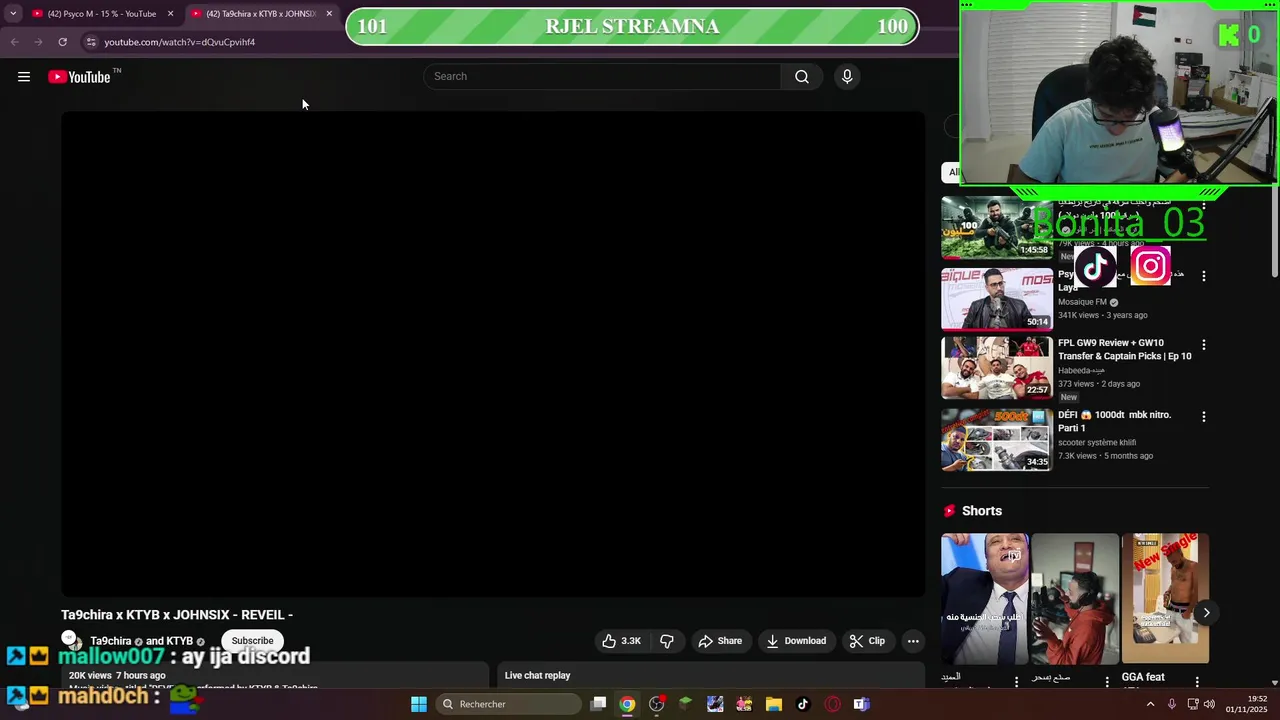Click taskbar Rechercher search box
Viewport: 1280px width, 720px height.
click(x=508, y=704)
